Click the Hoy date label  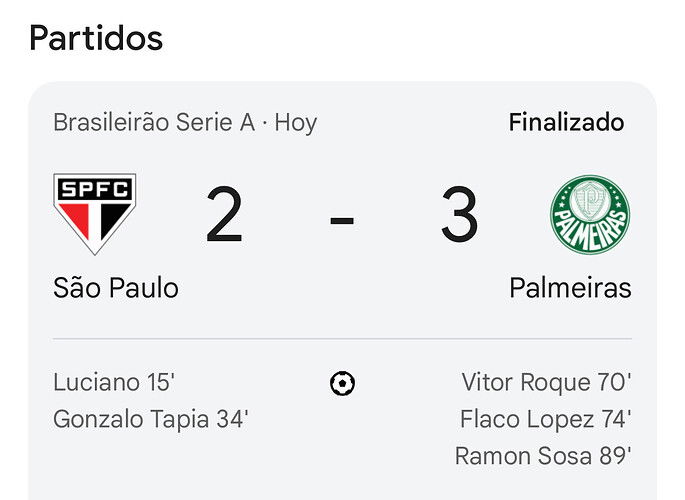click(296, 123)
